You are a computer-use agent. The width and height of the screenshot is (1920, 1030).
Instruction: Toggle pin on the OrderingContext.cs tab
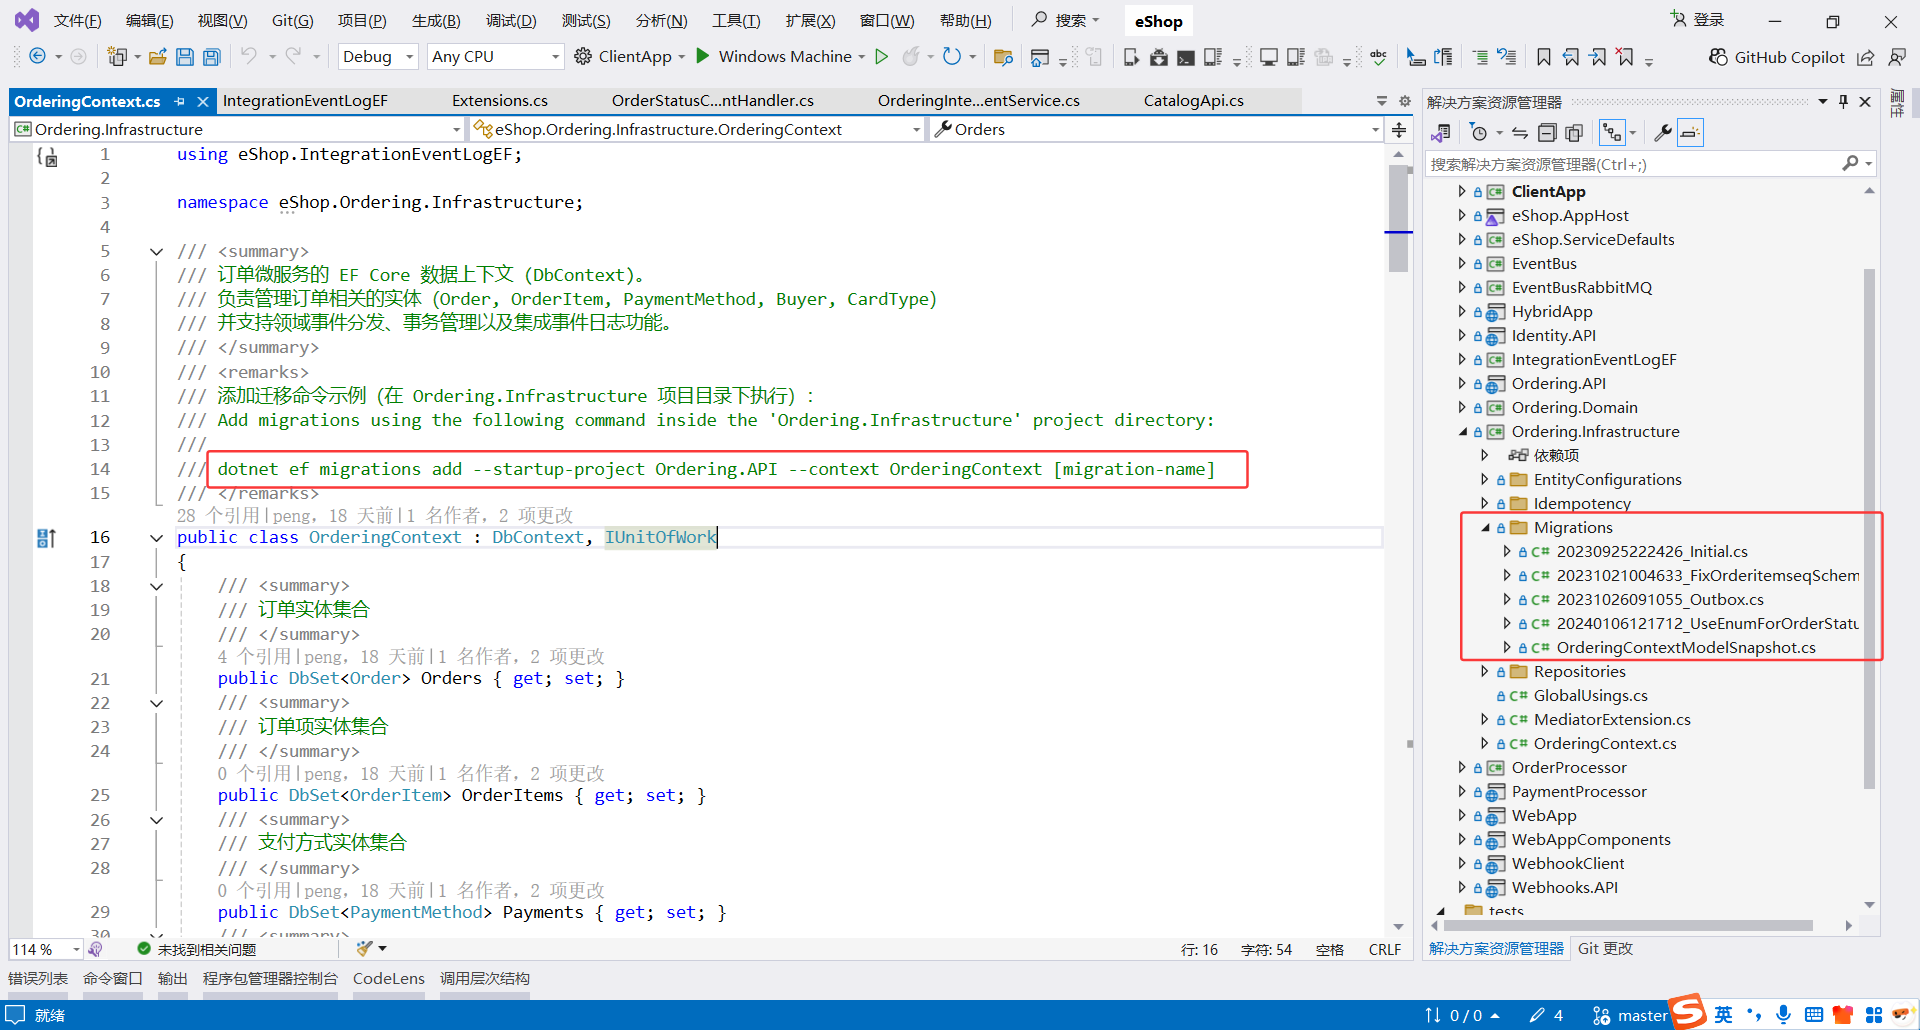pos(180,101)
